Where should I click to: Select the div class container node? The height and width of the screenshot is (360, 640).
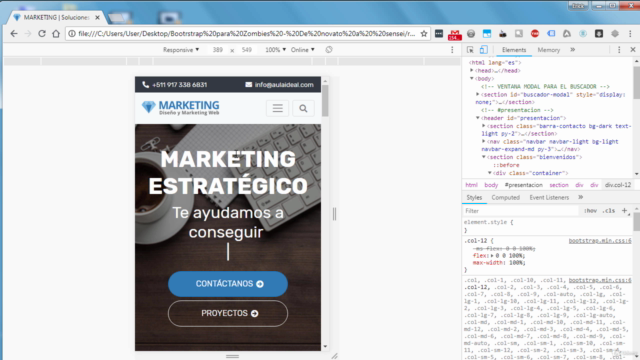tap(531, 173)
